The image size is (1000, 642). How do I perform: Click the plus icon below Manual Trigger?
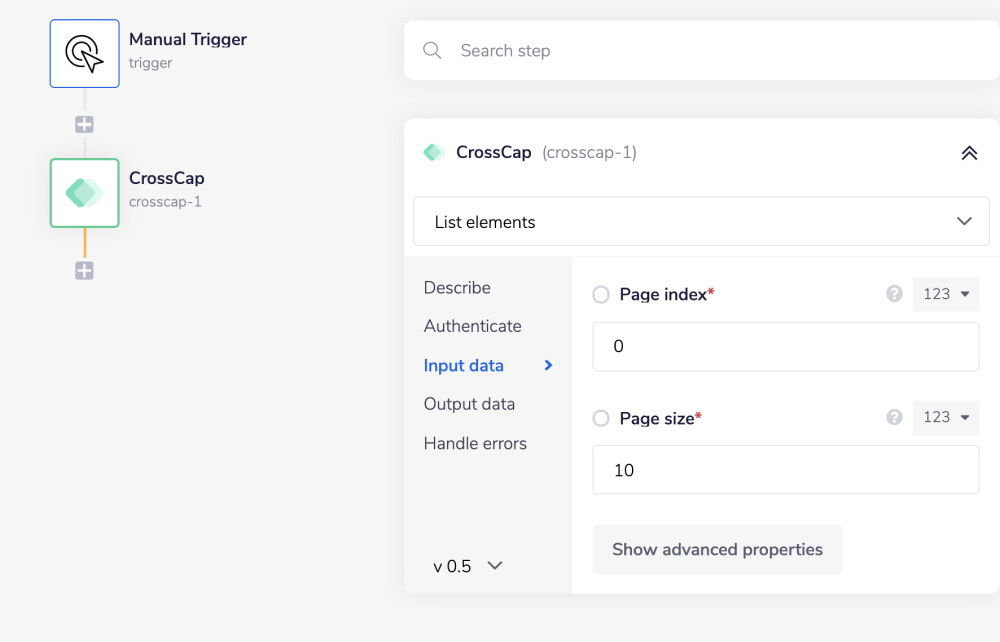tap(84, 123)
